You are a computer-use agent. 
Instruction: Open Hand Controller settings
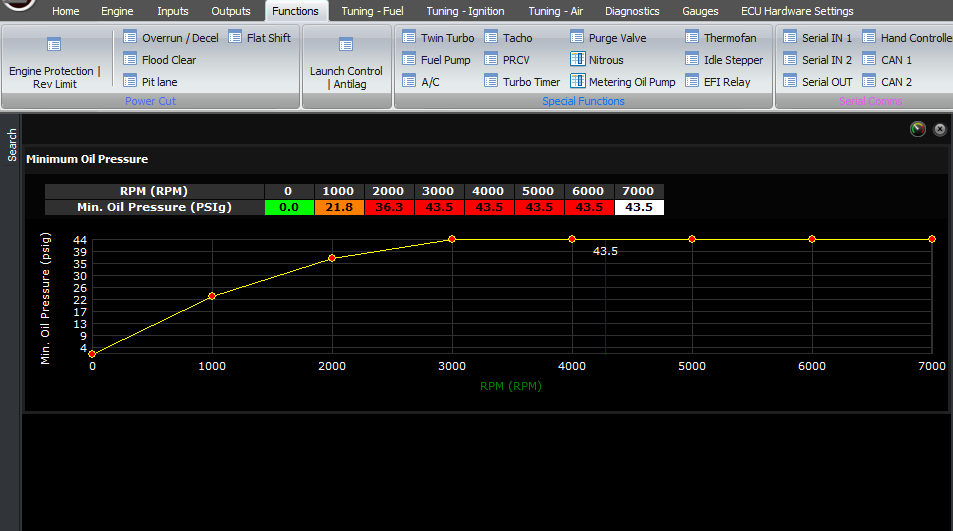907,38
